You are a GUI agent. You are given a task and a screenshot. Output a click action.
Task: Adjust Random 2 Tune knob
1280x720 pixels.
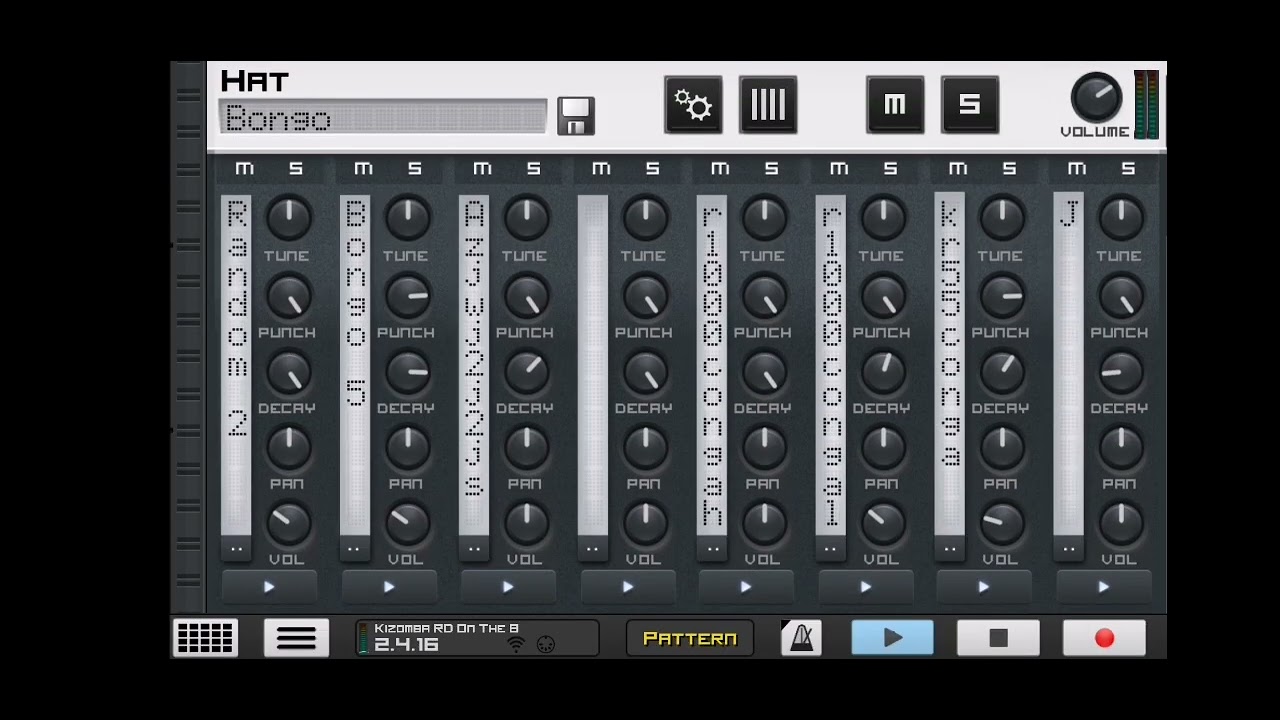pos(288,220)
